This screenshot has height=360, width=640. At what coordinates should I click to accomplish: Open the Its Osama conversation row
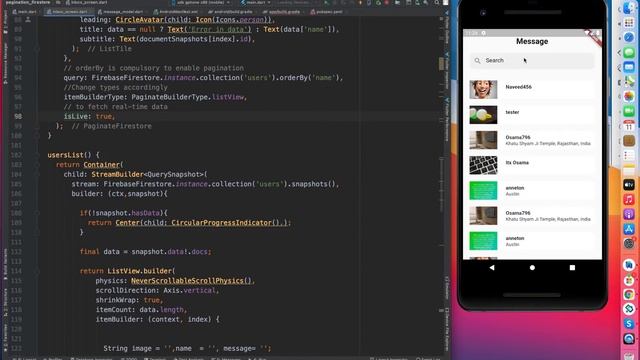click(532, 165)
